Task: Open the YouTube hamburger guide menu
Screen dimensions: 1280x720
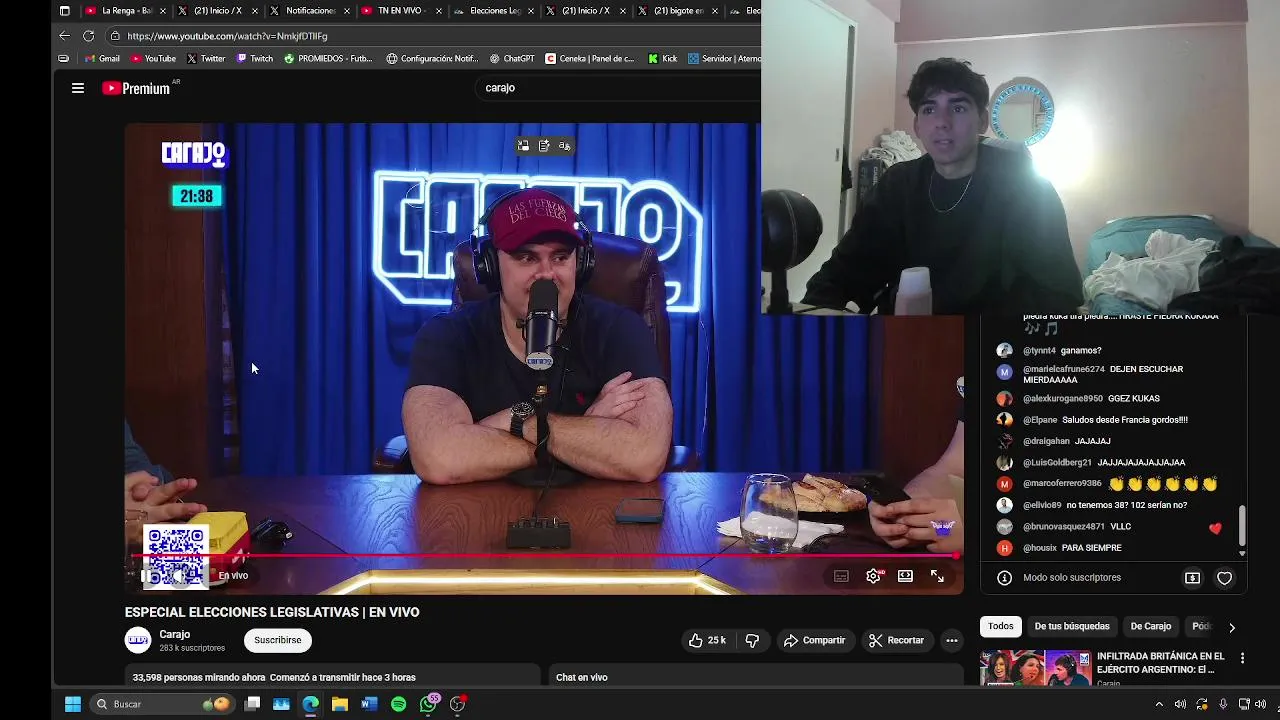Action: point(77,88)
